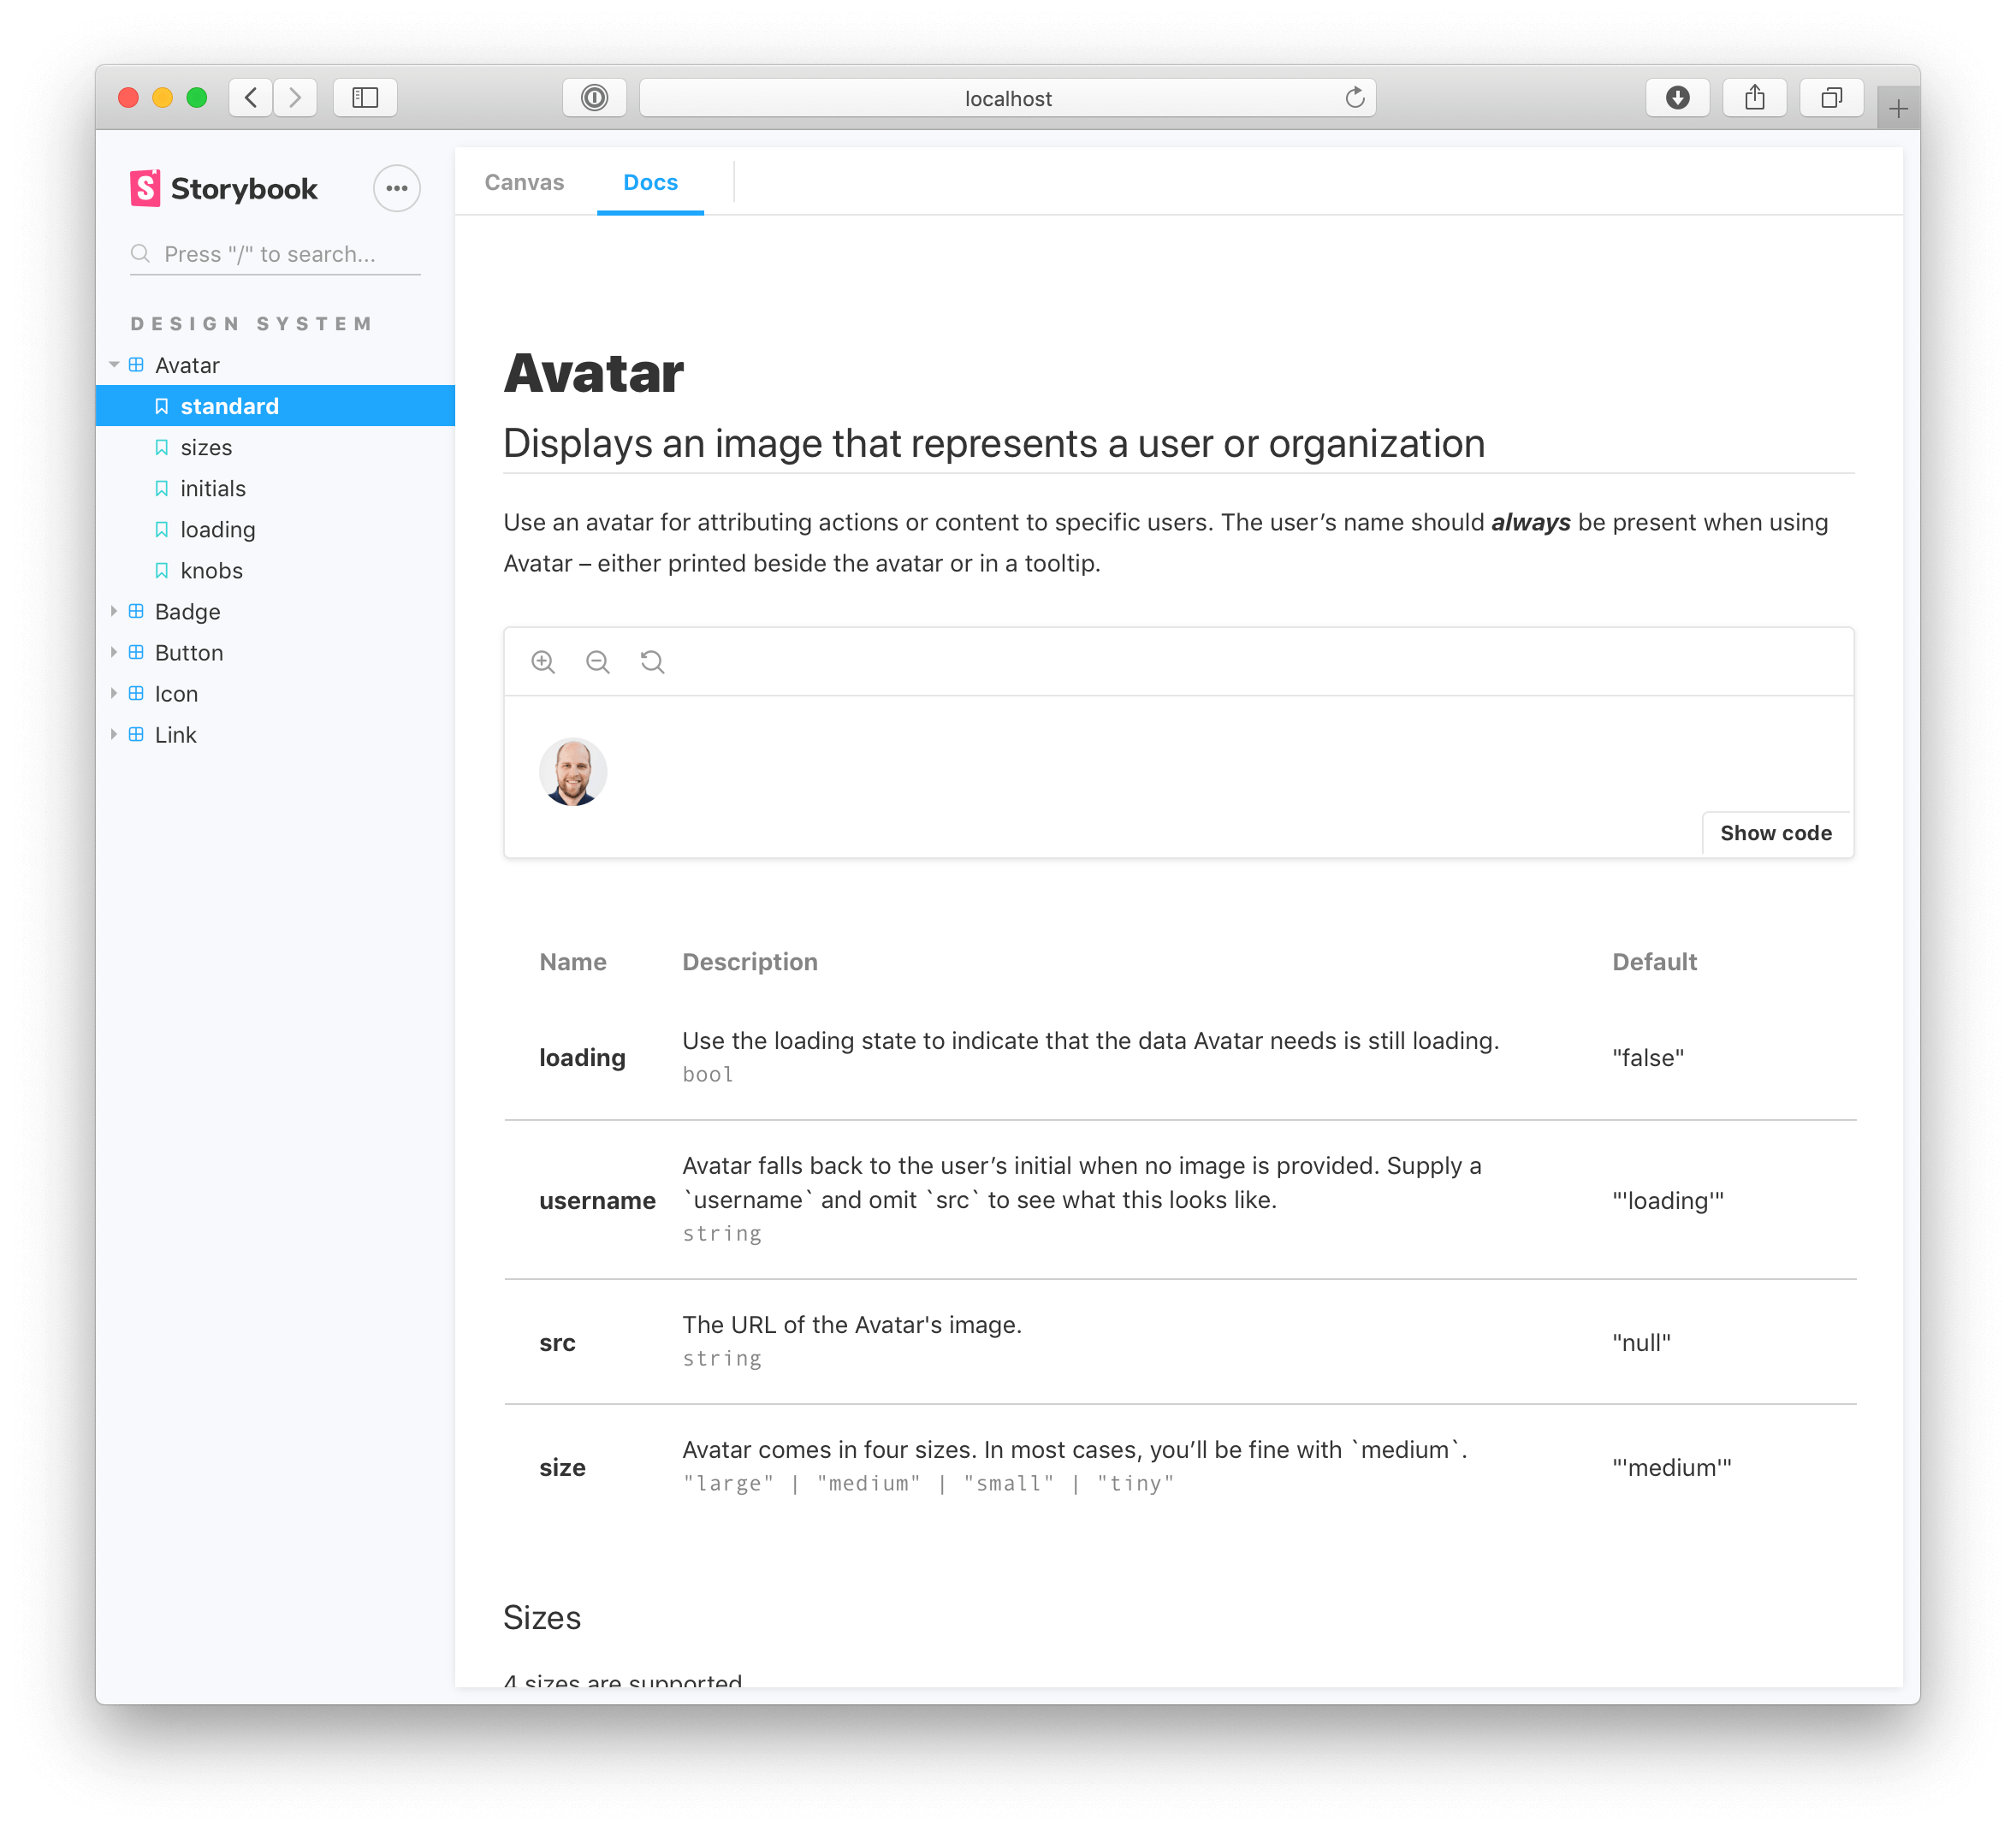Select the Canvas tab

pyautogui.click(x=525, y=181)
